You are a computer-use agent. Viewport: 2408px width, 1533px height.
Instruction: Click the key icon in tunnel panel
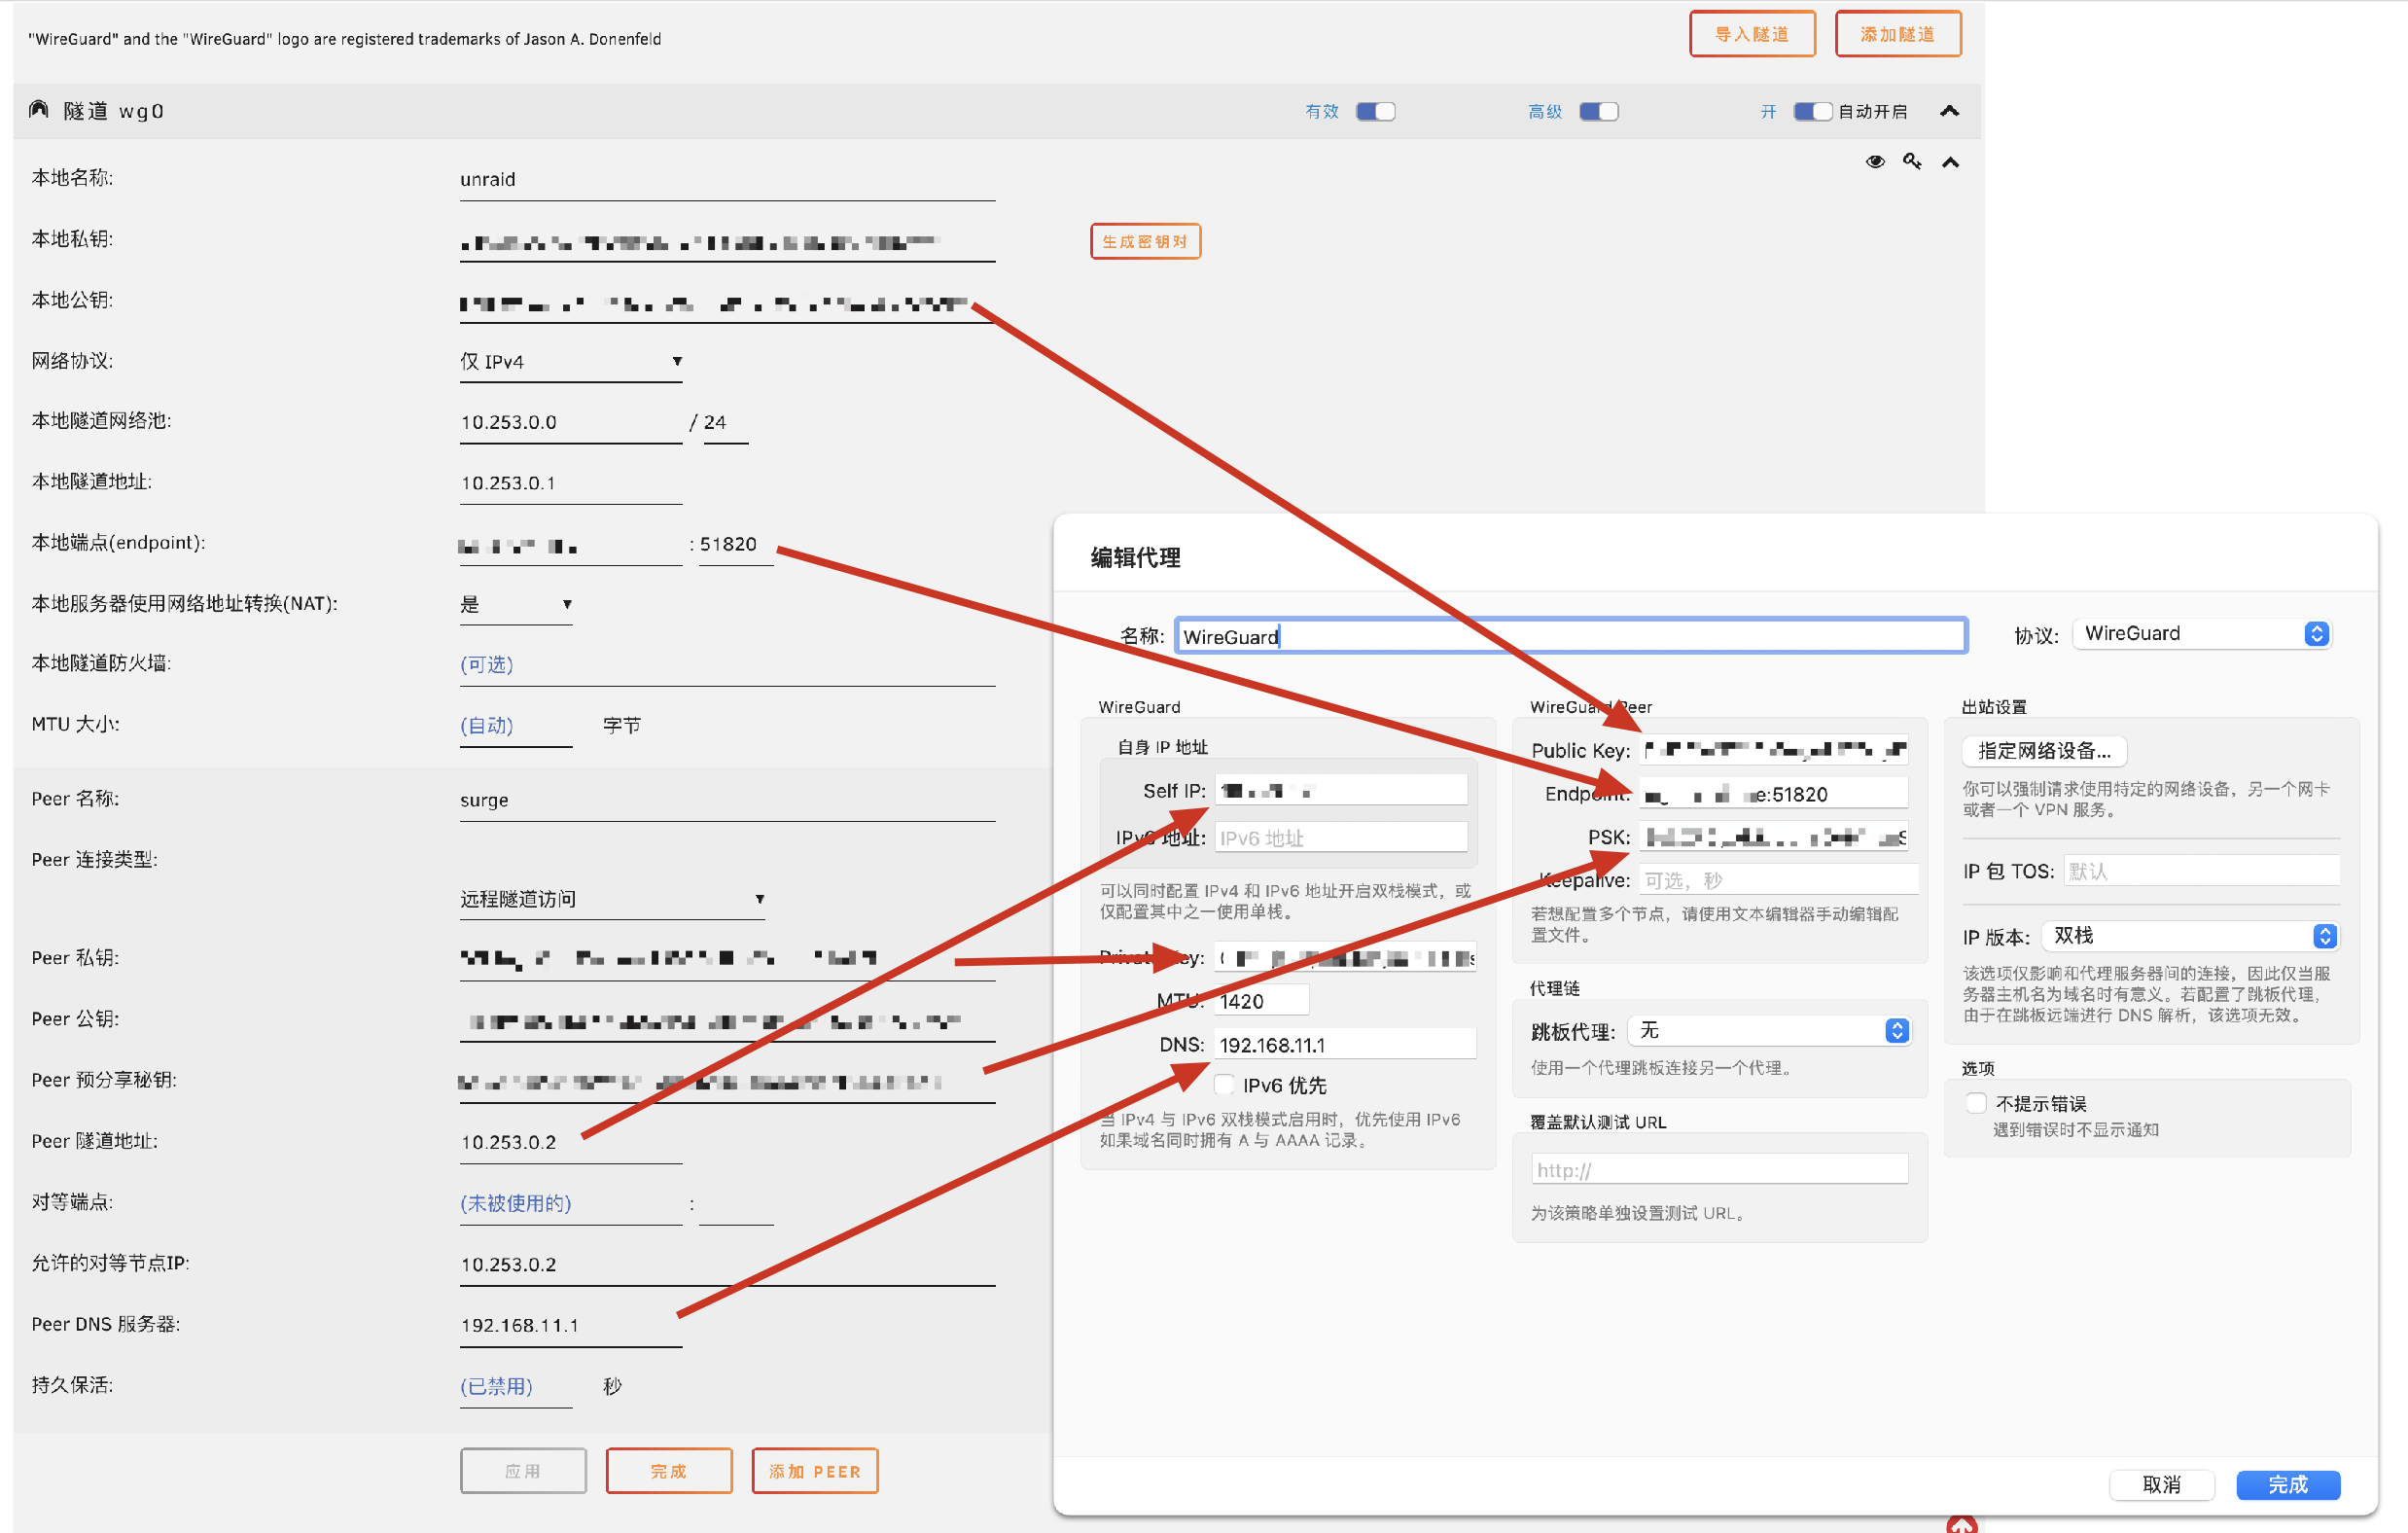[1912, 161]
